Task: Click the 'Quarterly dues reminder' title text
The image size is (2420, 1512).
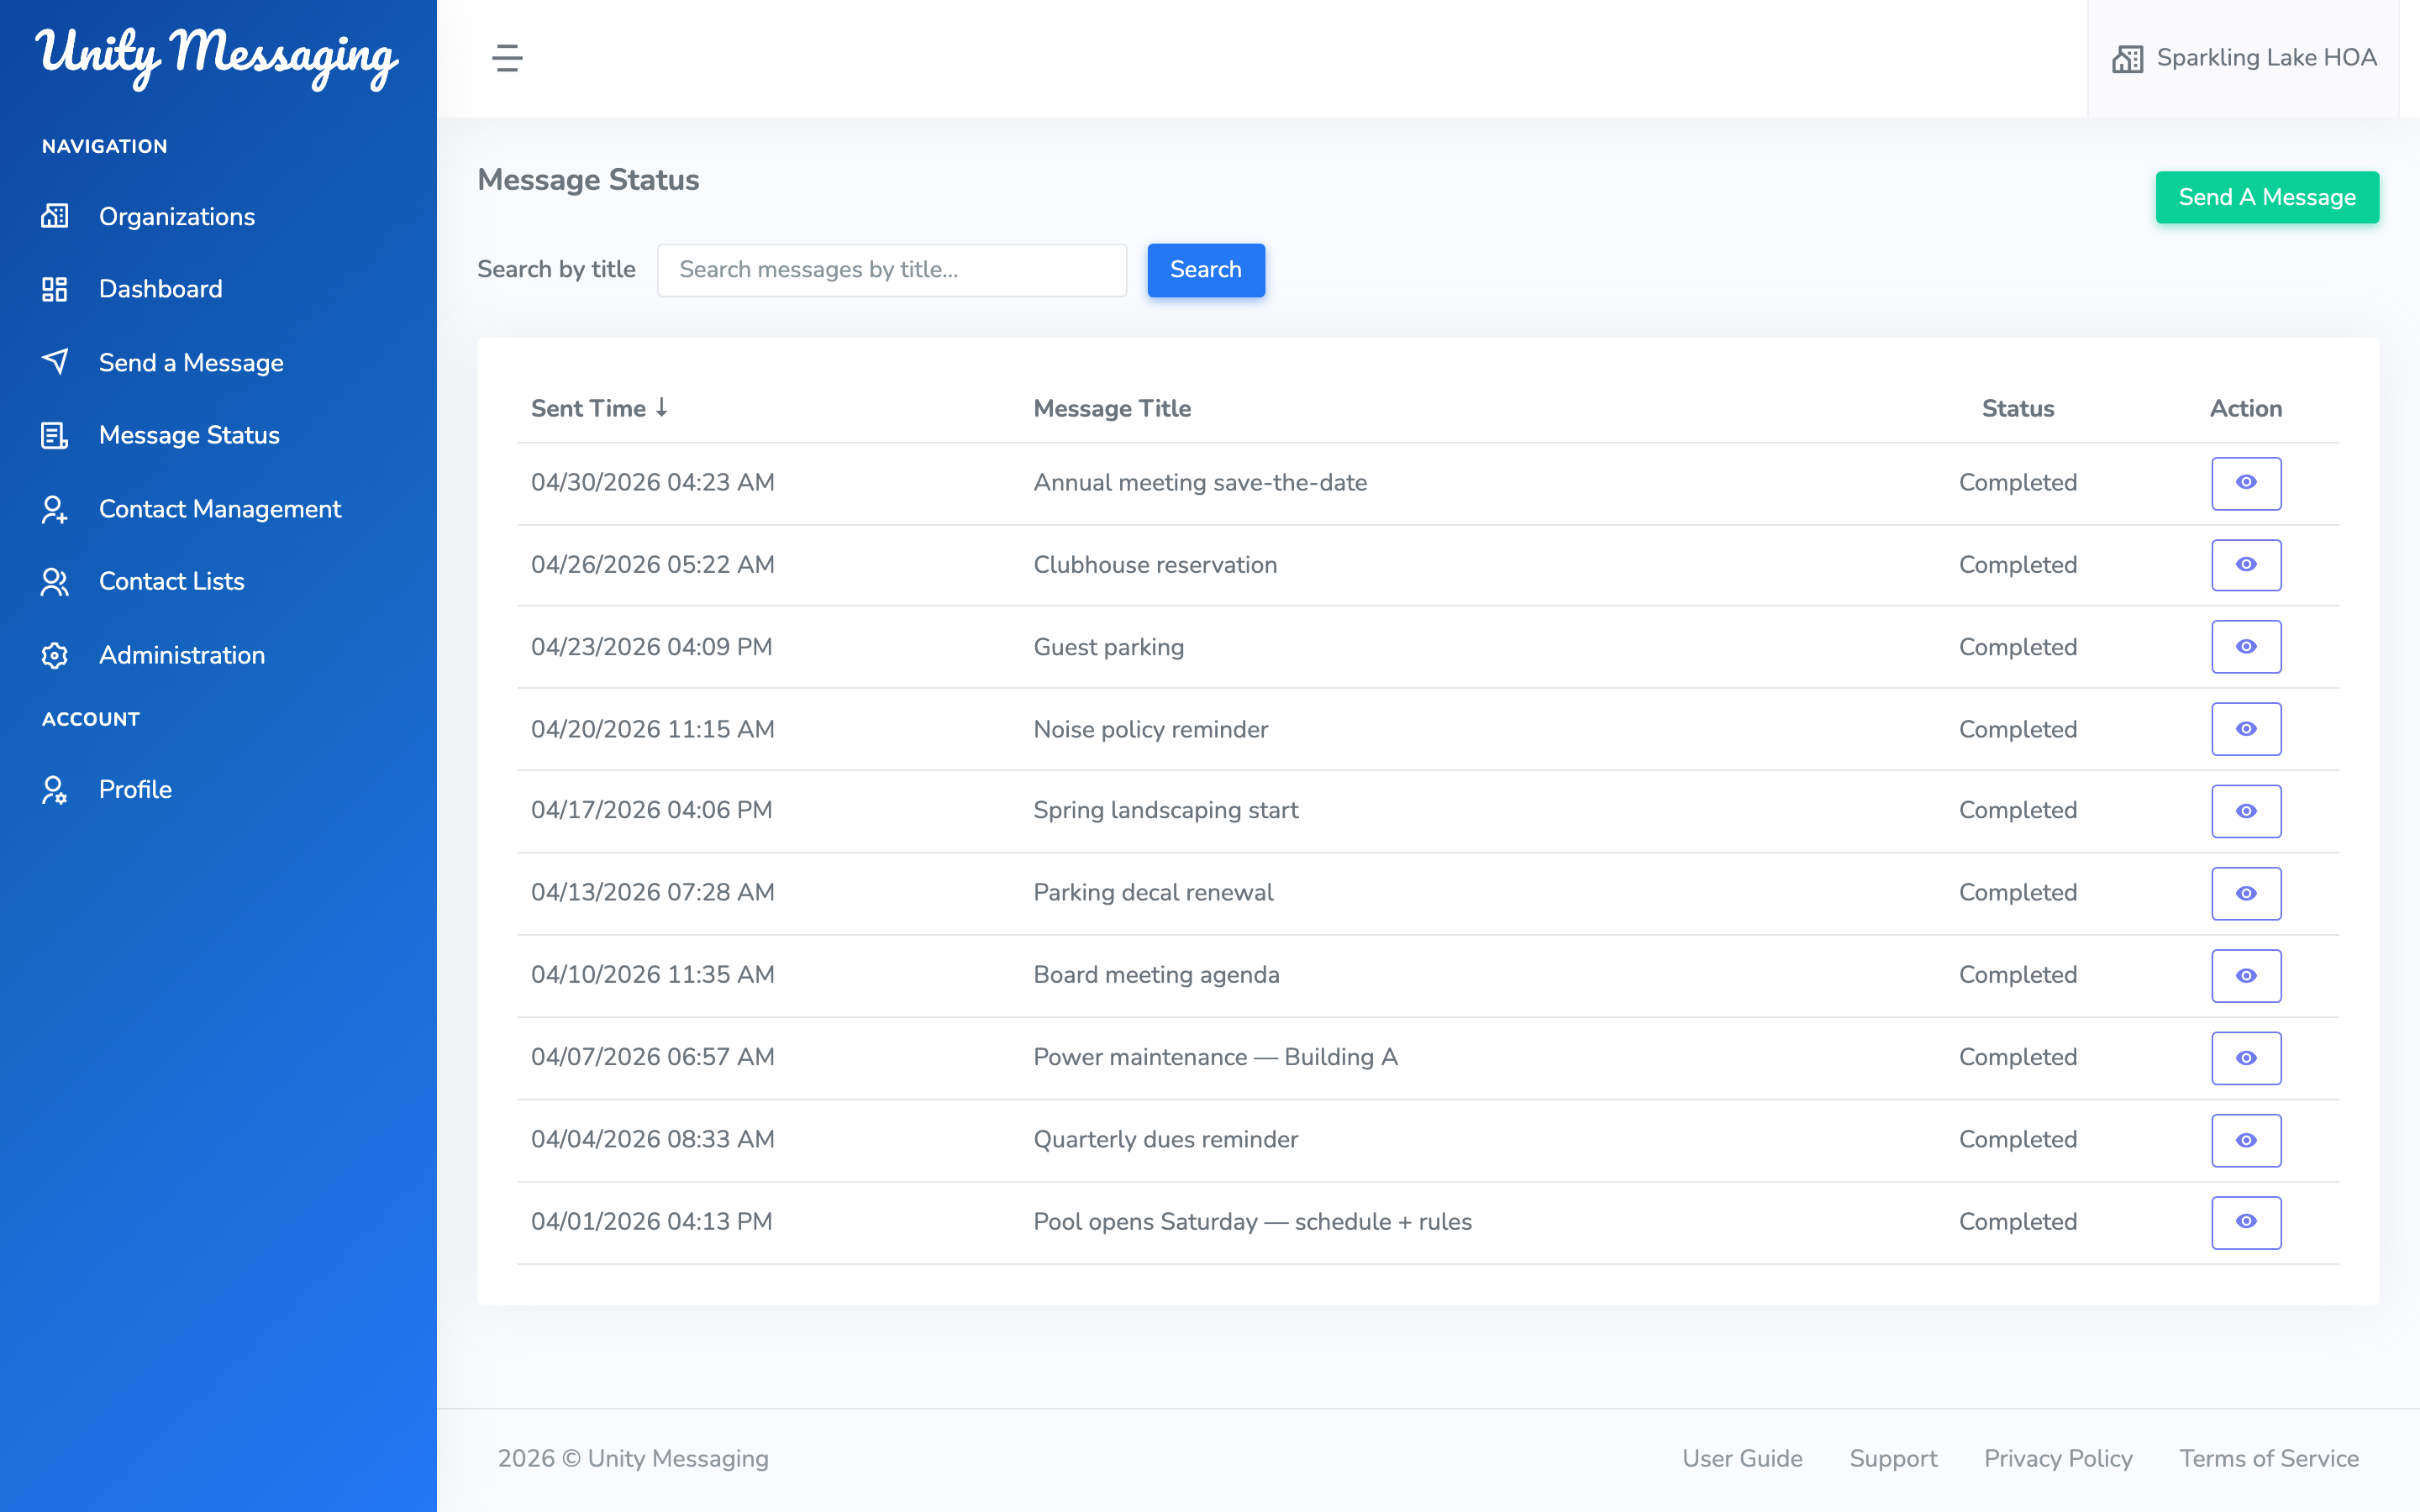Action: pos(1166,1140)
